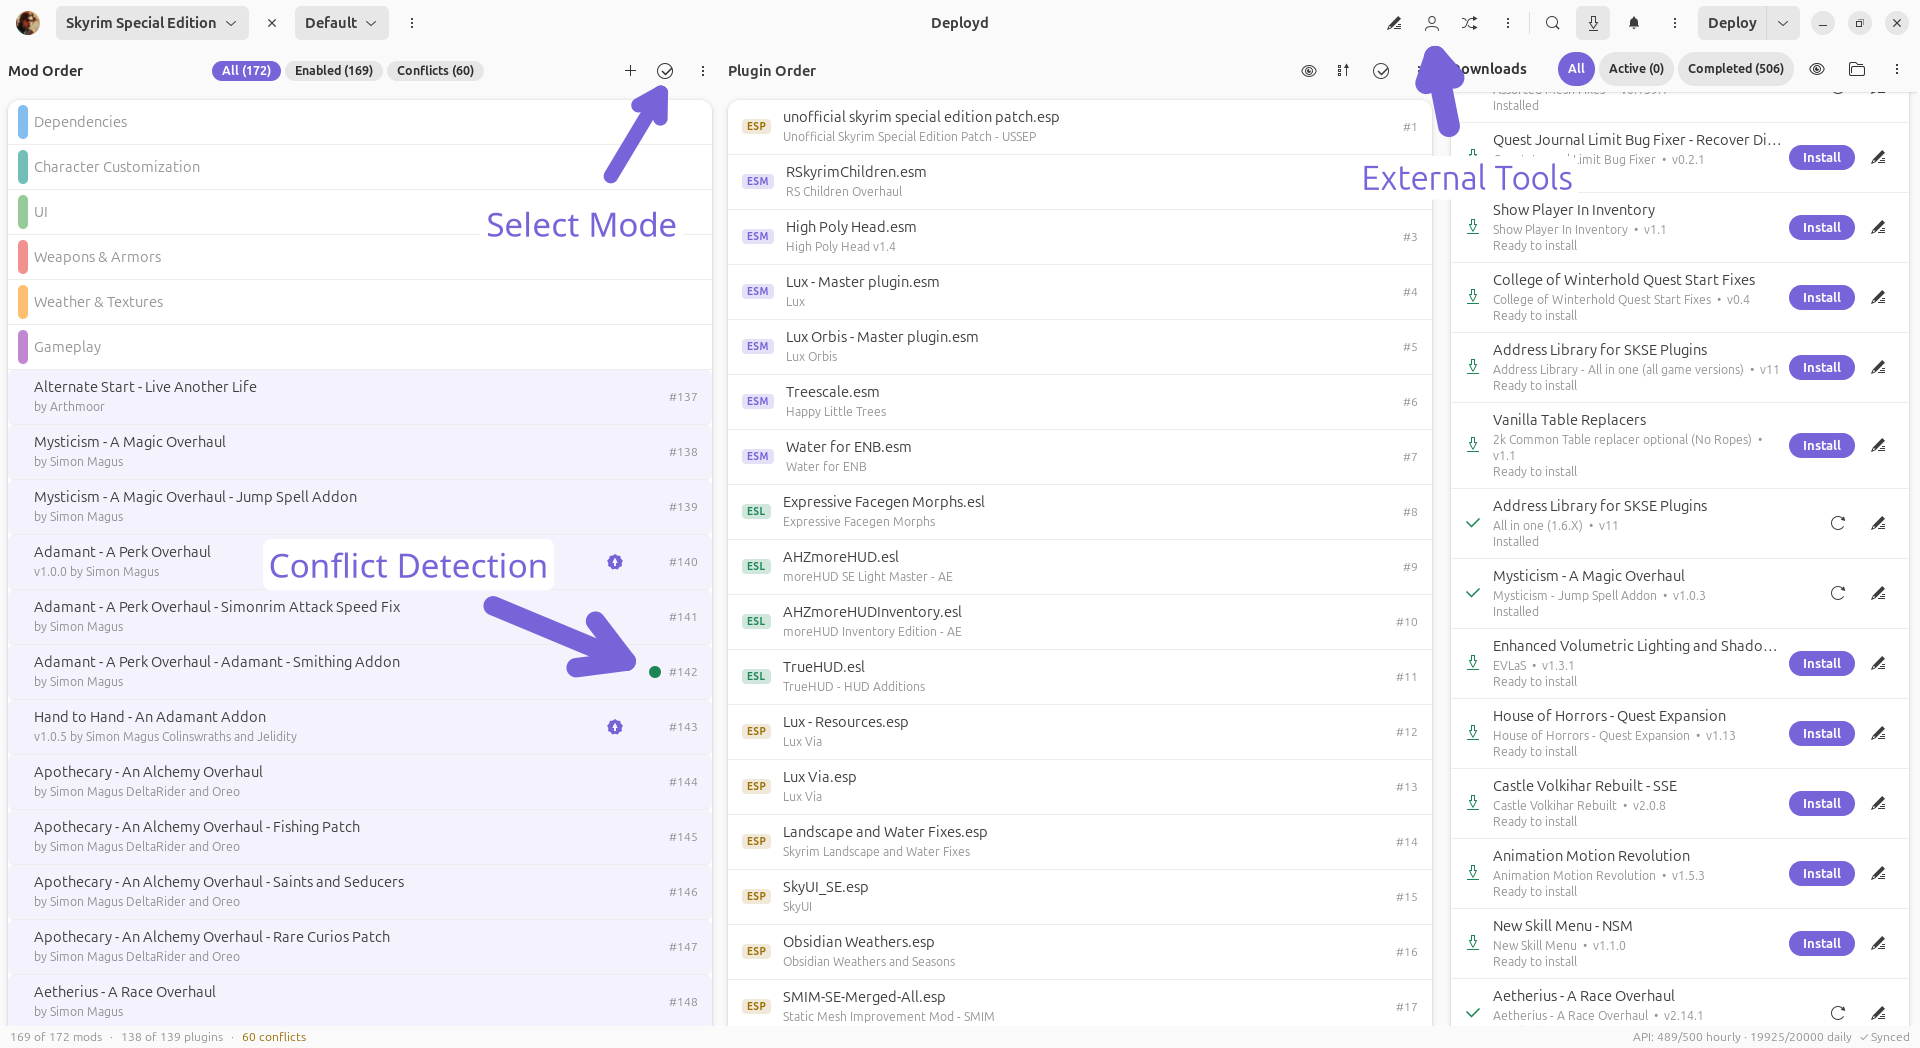Viewport: 1920px width, 1048px height.
Task: Select the Completed (506) downloads filter
Action: [x=1736, y=69]
